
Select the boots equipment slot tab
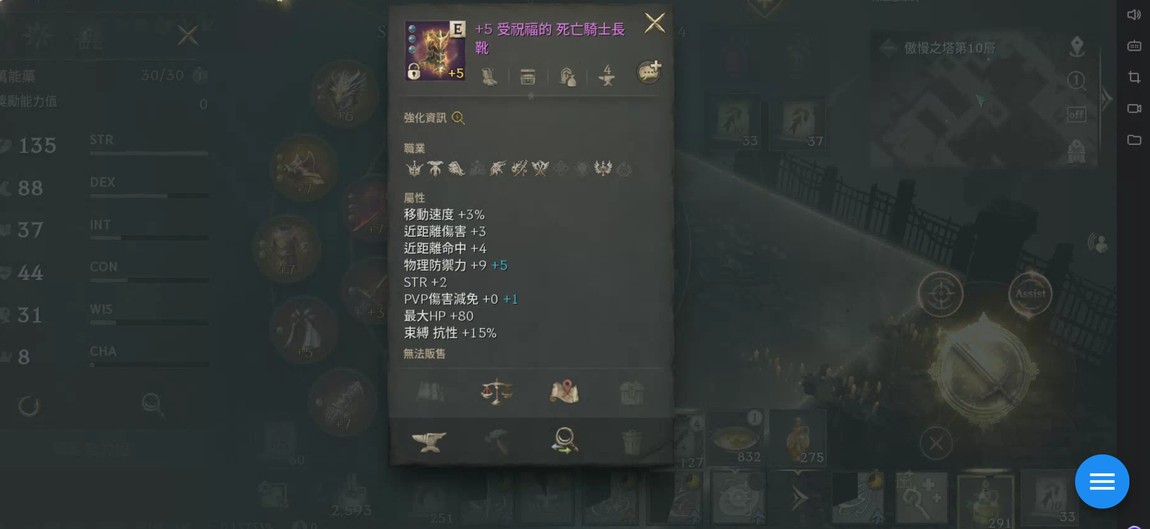pos(491,76)
